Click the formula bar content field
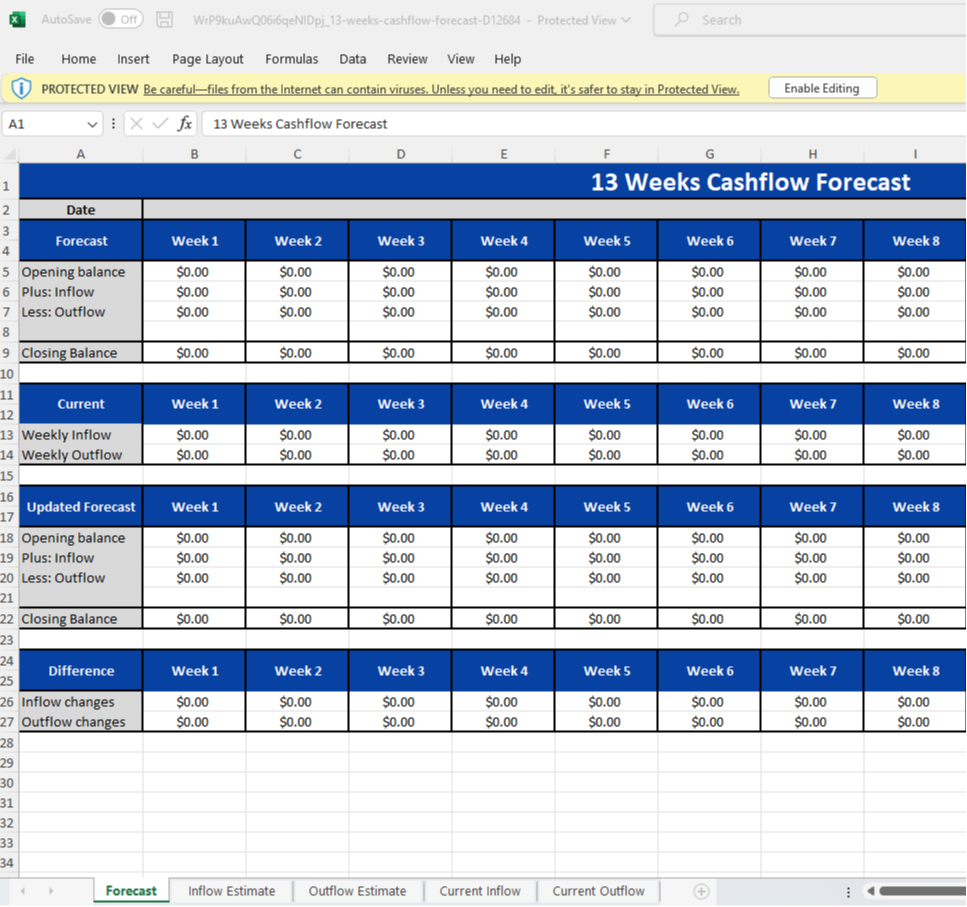This screenshot has height=907, width=967. (x=584, y=124)
